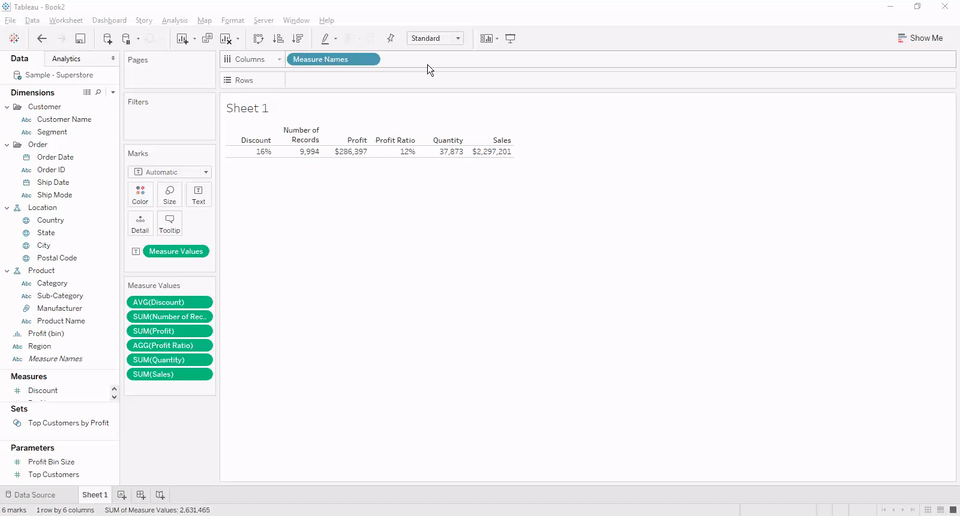Select the Top Customers by Profit set
Viewport: 960px width, 516px height.
pos(69,423)
